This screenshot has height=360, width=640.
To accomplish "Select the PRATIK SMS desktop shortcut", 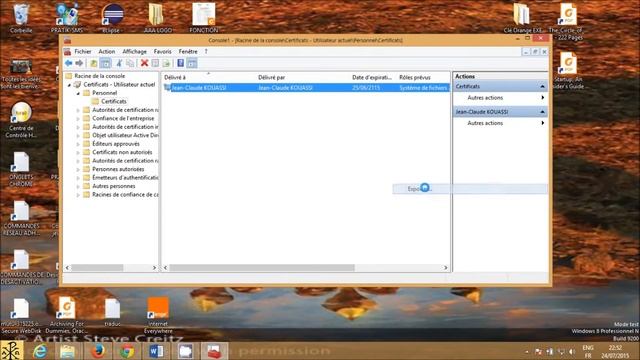I will (x=67, y=18).
